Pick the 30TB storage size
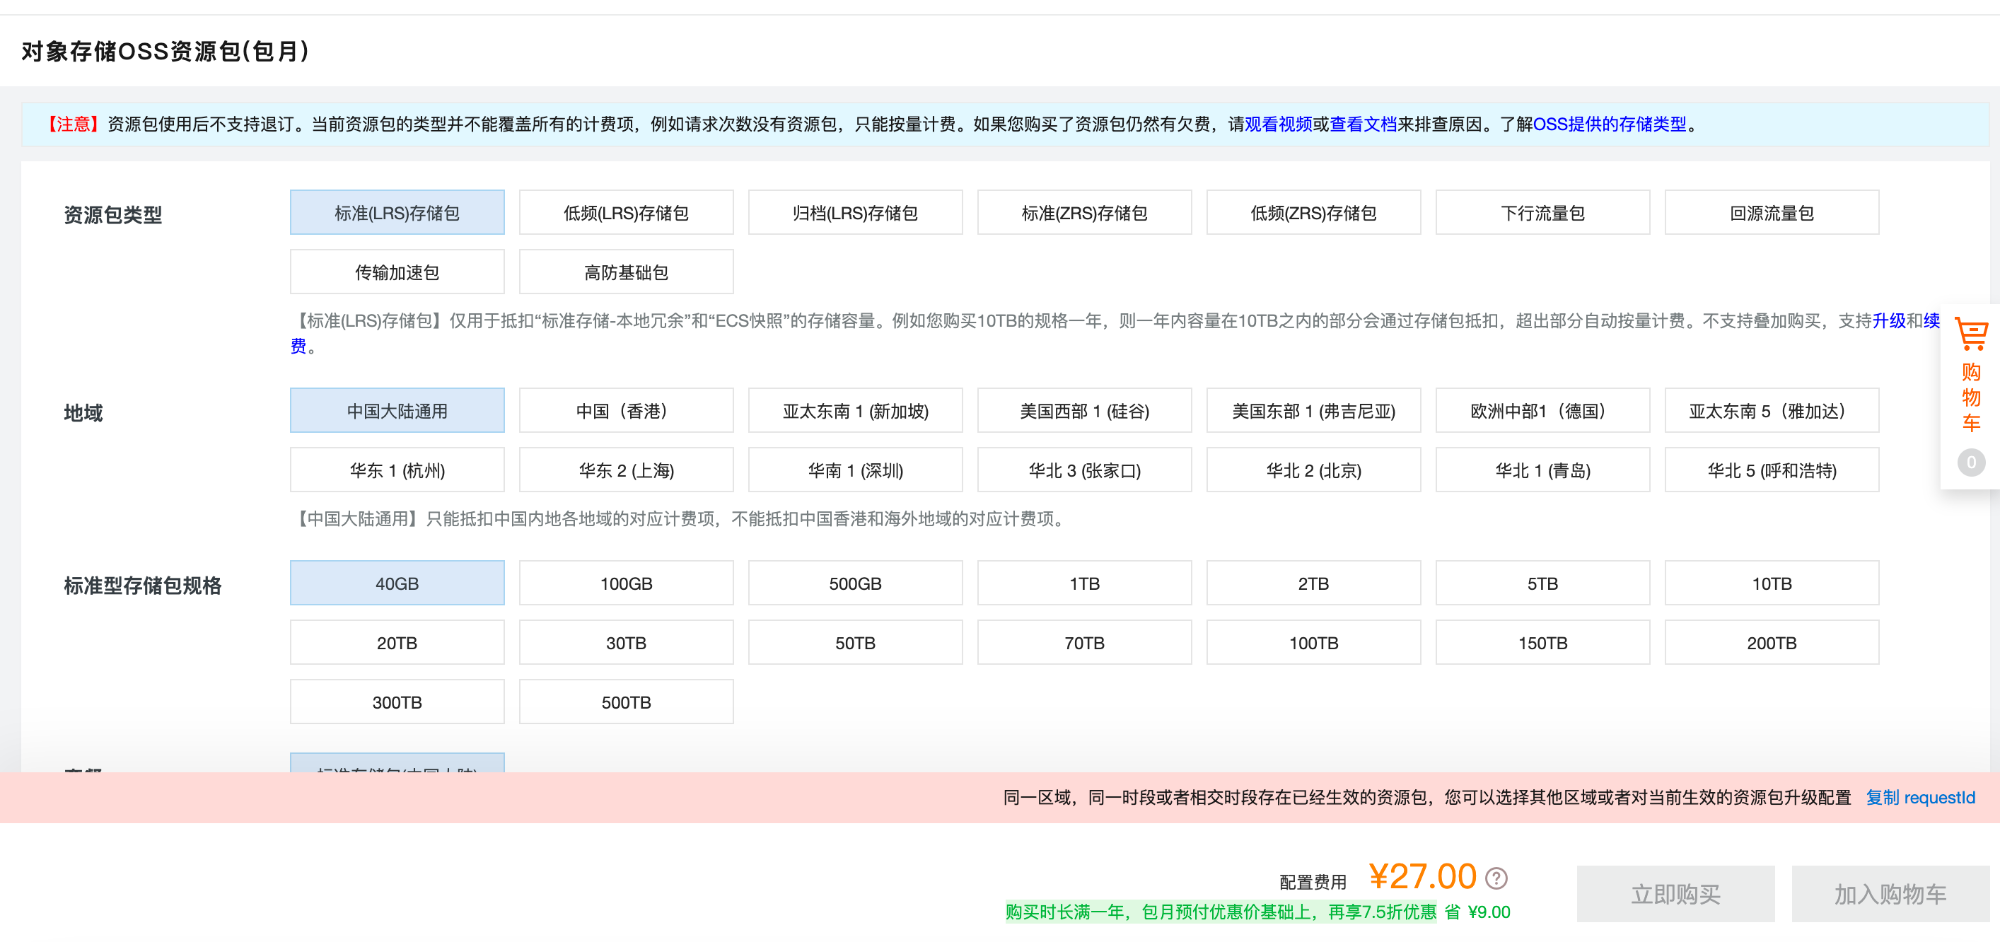The width and height of the screenshot is (2000, 942). (x=626, y=642)
